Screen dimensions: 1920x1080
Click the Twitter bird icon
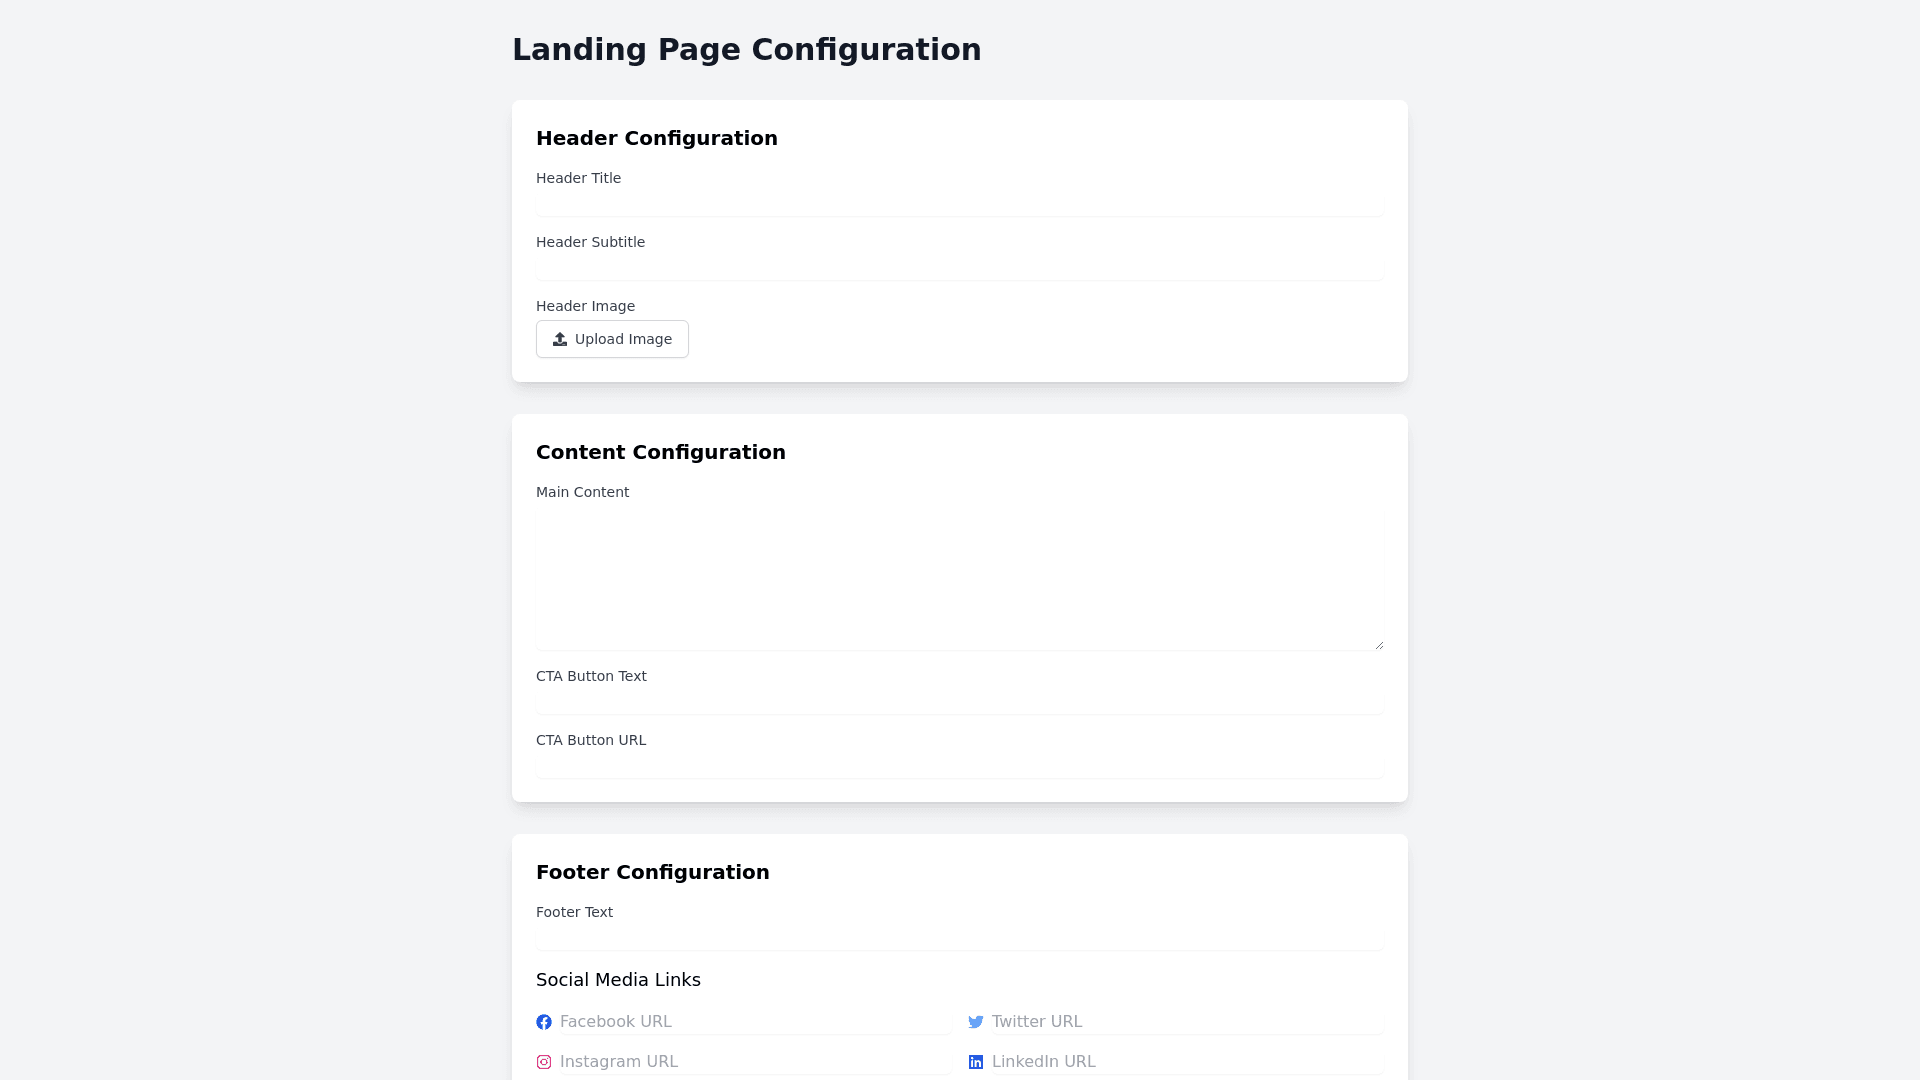click(976, 1022)
